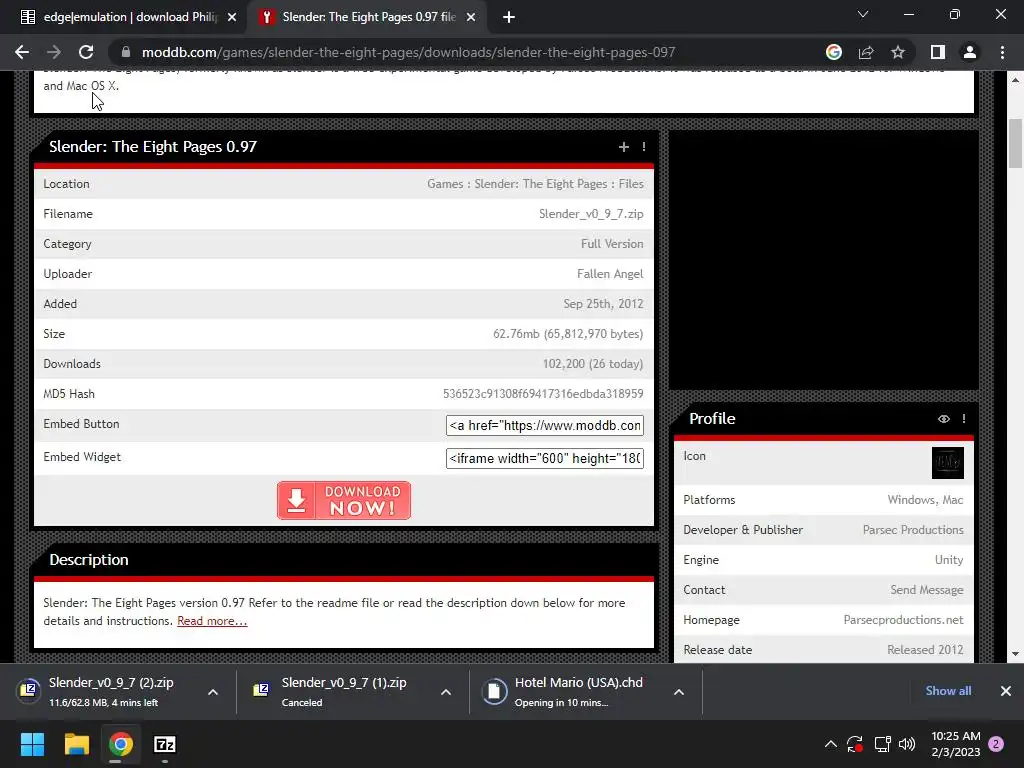Click the Slender_v0_9_7.zip filename value
The image size is (1024, 768).
[591, 214]
